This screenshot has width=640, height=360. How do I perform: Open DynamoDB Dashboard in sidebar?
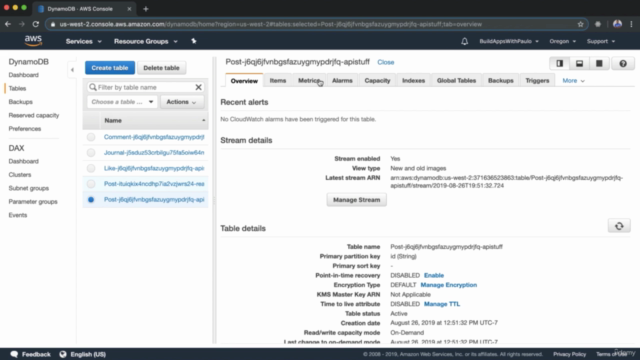coord(24,75)
